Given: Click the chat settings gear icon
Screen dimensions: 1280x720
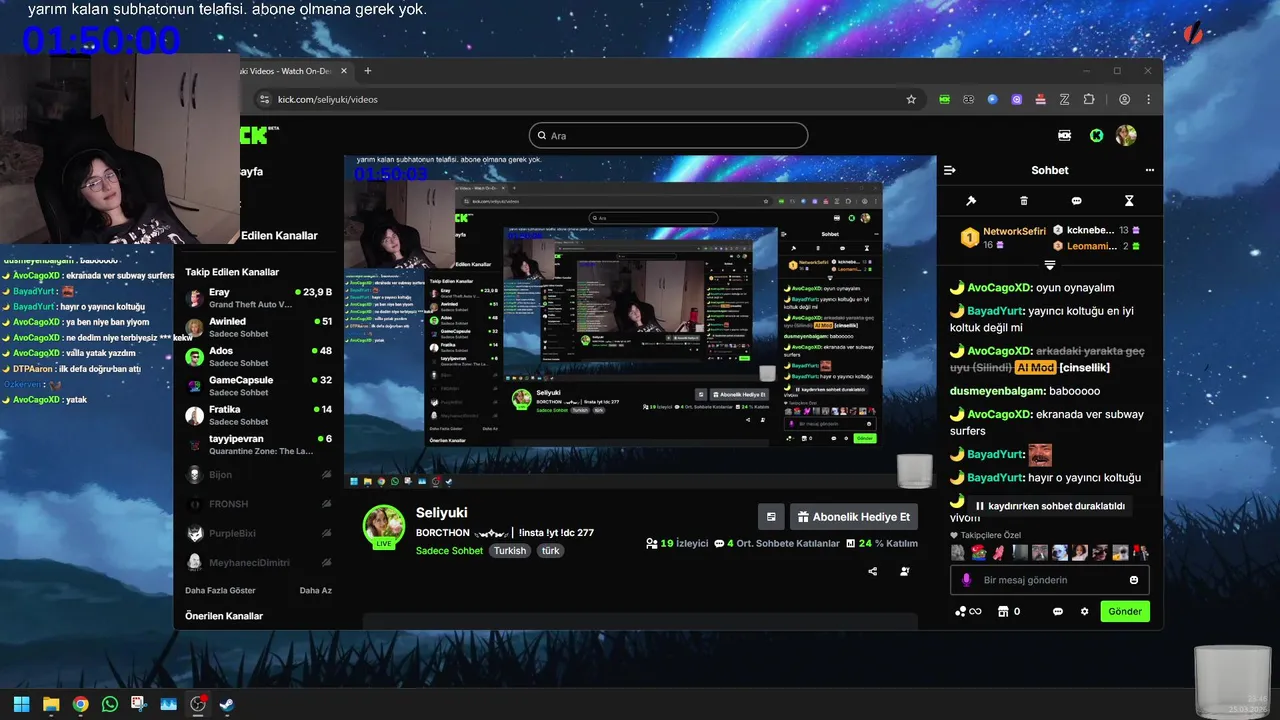Looking at the screenshot, I should [x=1084, y=611].
